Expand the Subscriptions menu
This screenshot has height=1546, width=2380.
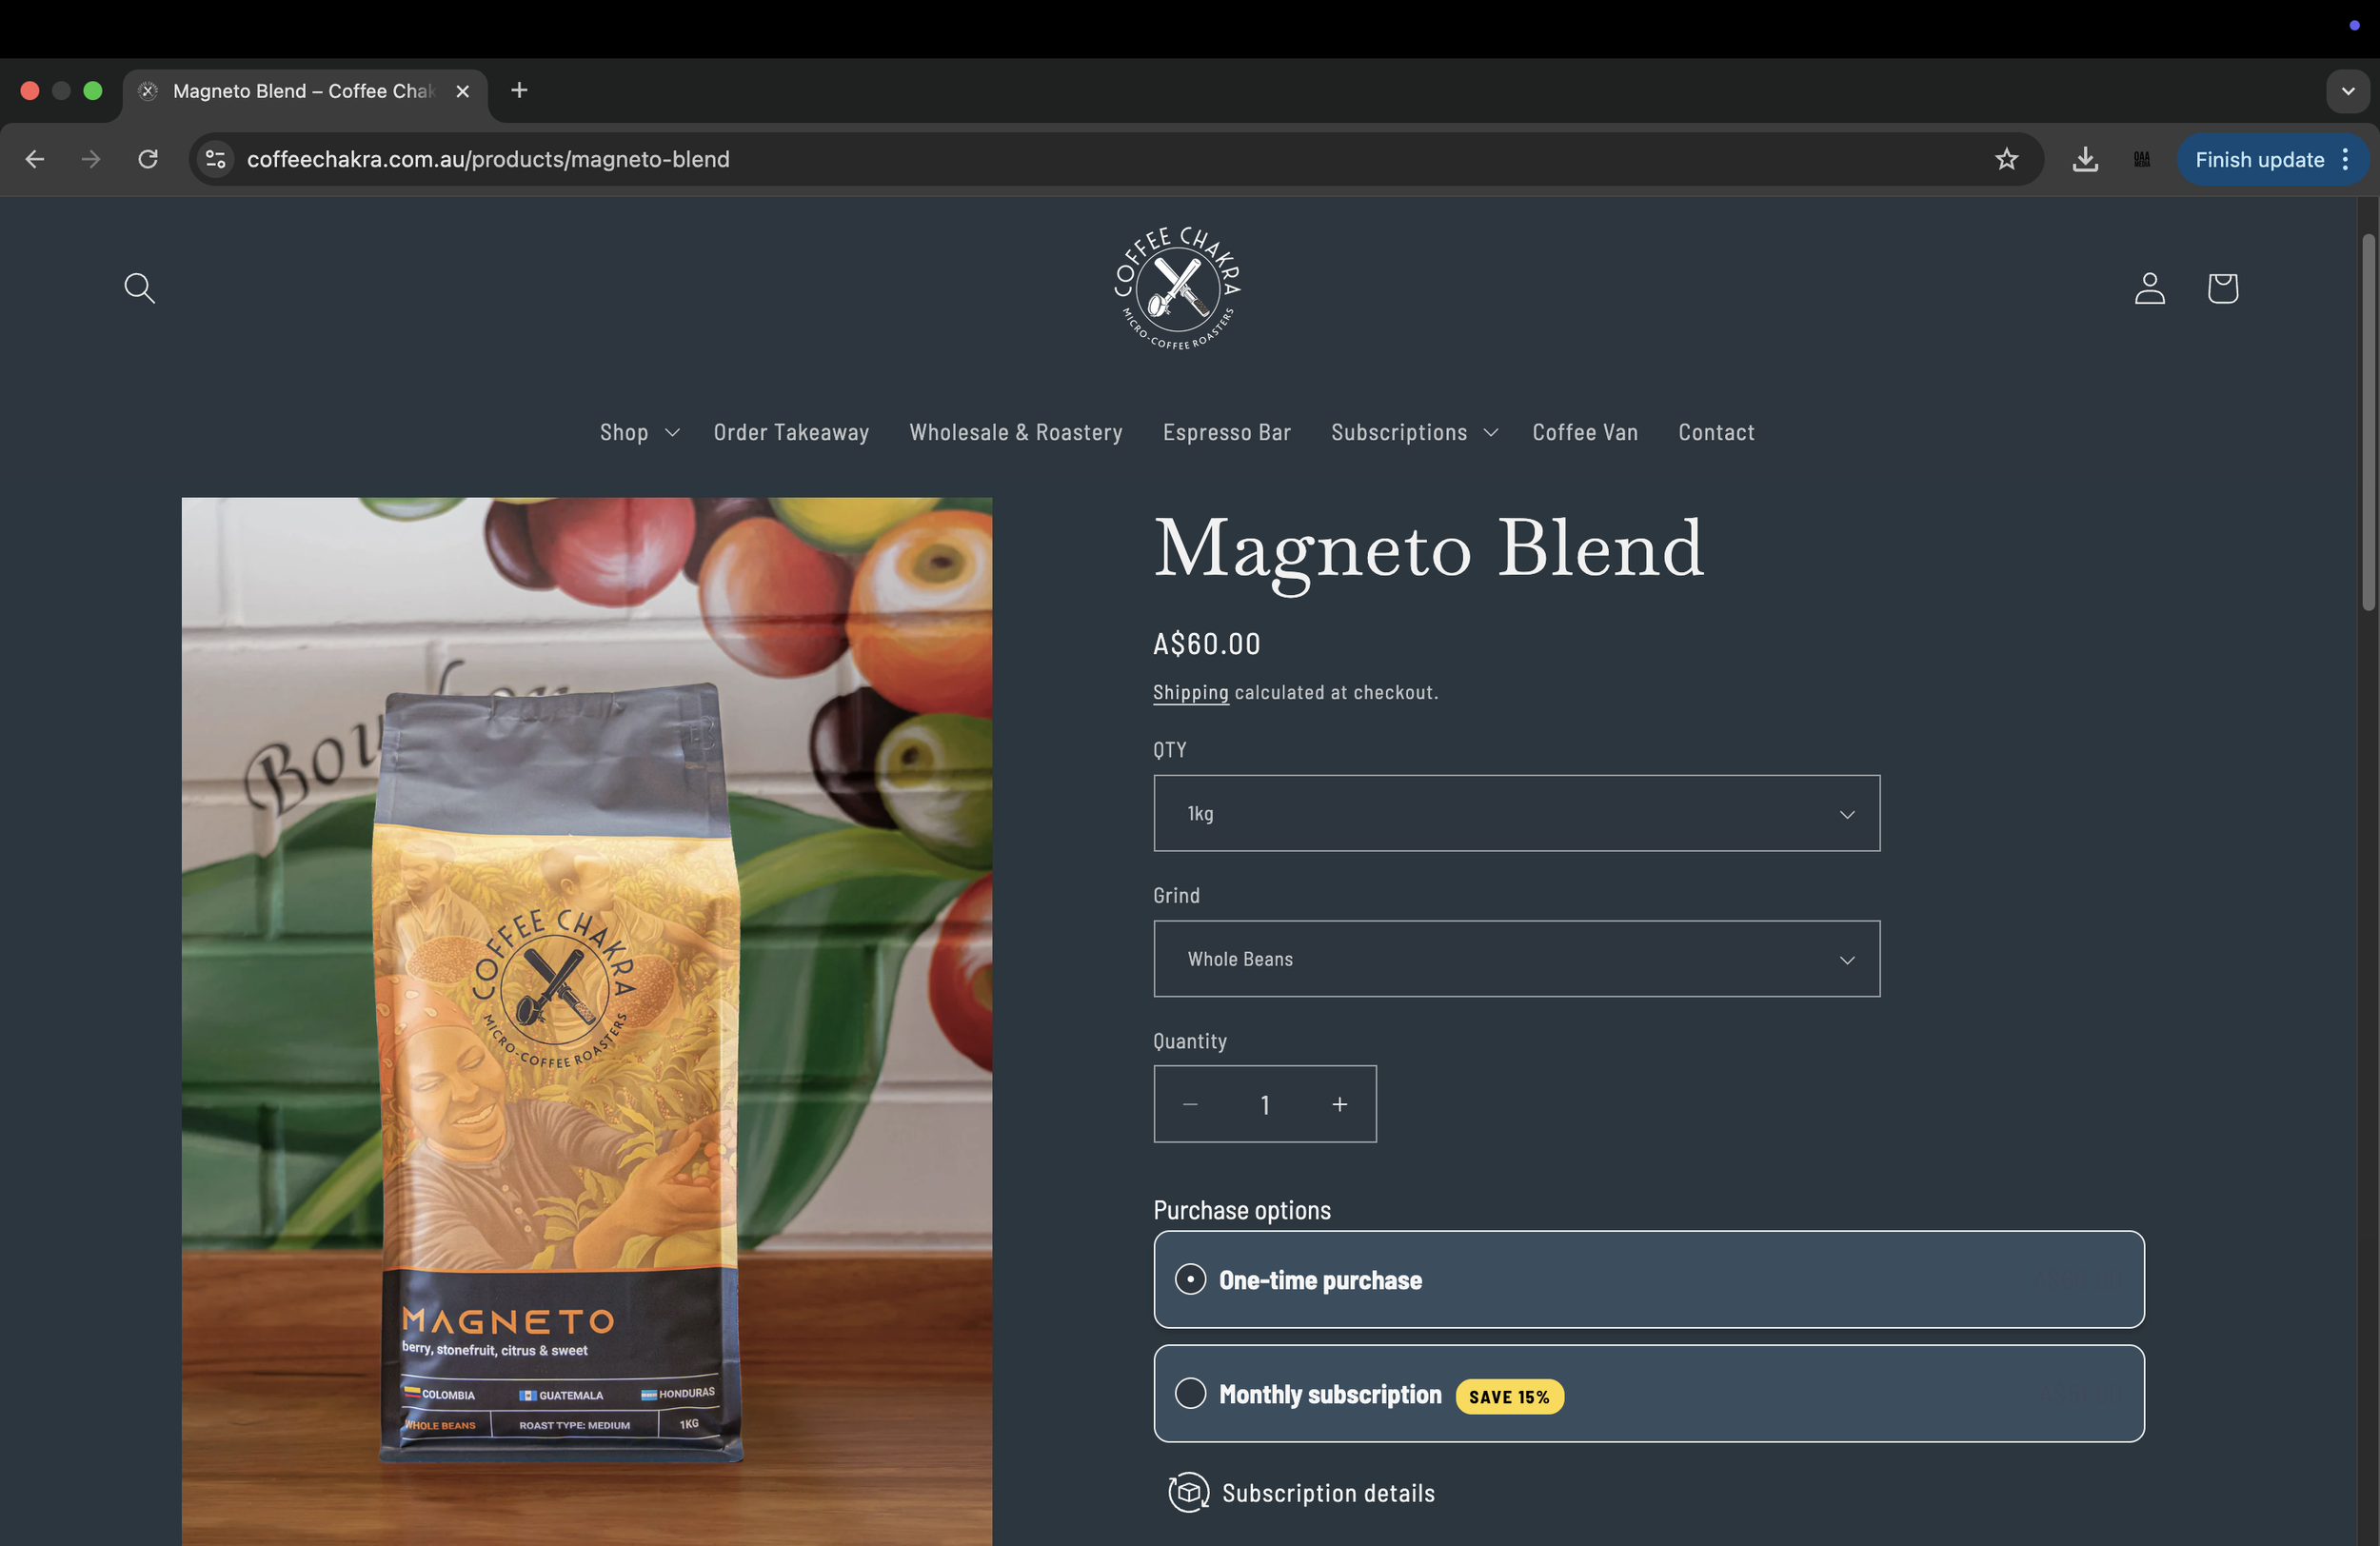(x=1414, y=432)
